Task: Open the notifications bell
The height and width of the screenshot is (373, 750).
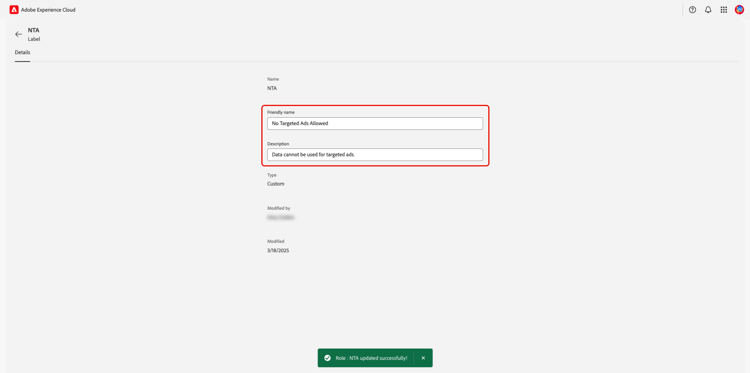Action: click(708, 10)
